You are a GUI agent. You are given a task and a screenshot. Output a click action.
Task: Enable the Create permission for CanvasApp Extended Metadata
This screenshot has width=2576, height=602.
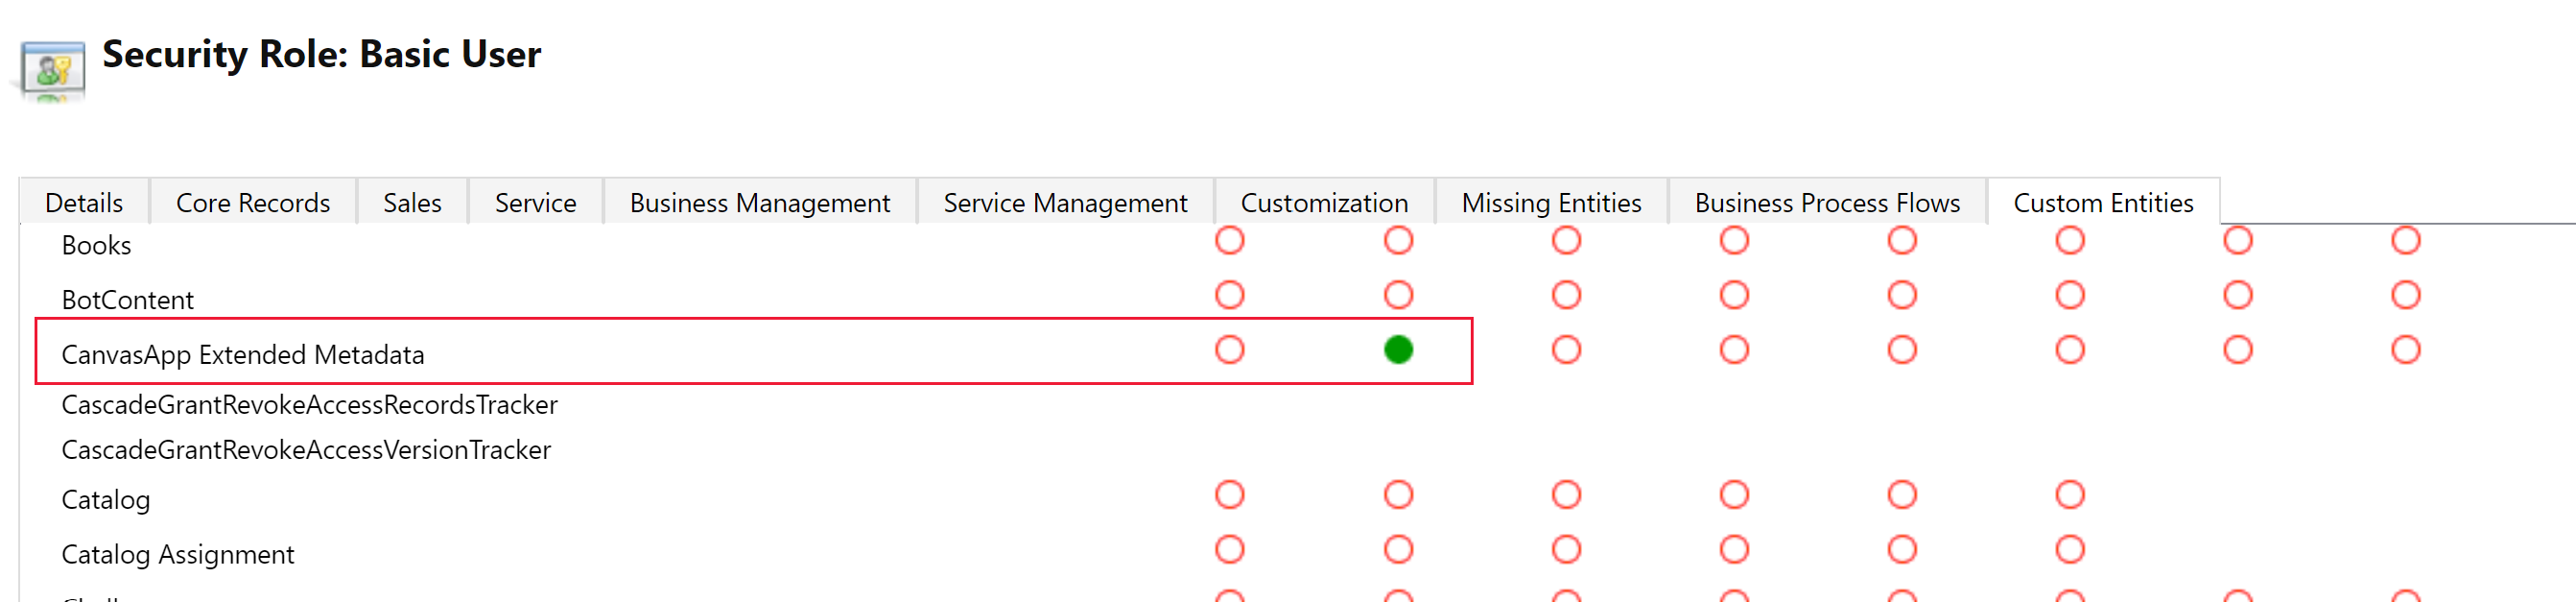(x=1230, y=351)
